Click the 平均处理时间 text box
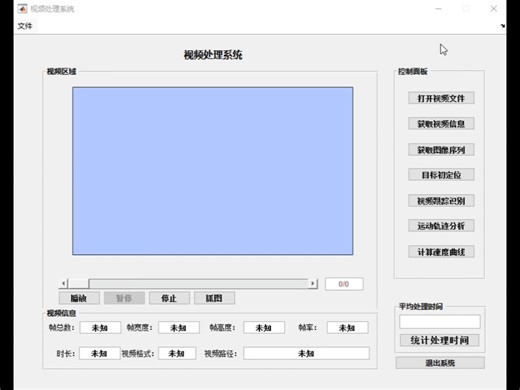 440,322
